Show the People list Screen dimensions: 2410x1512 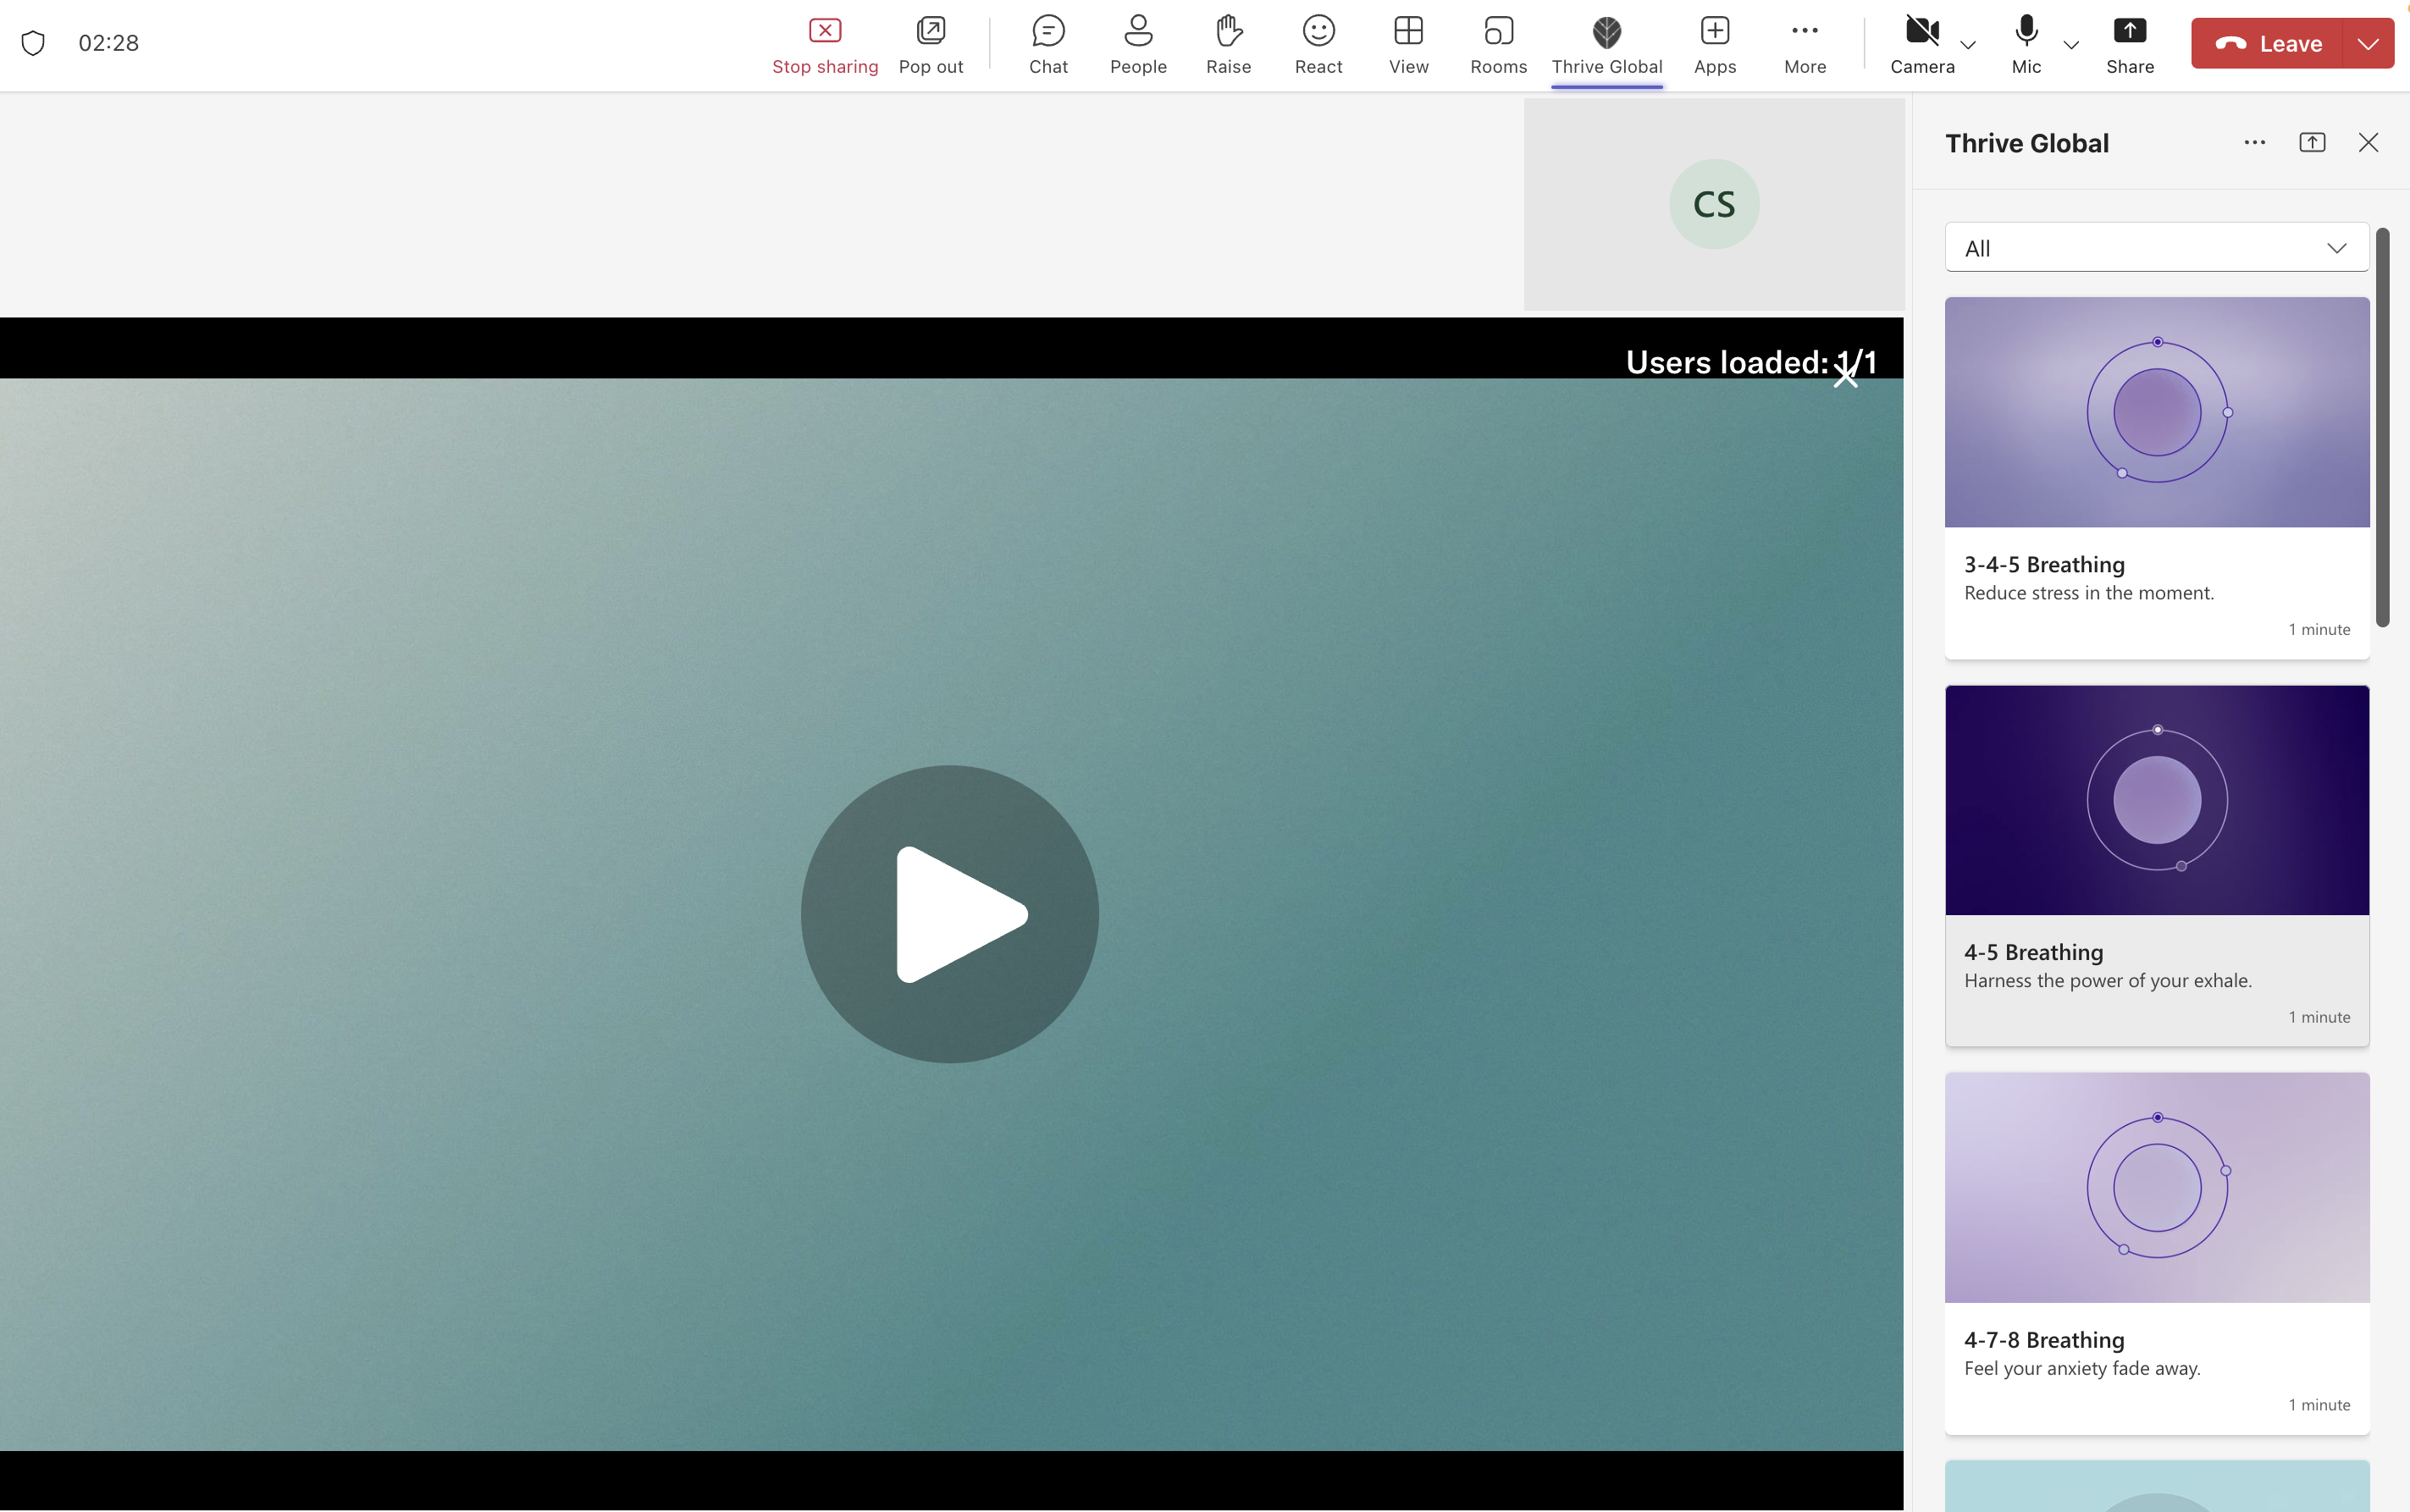(1138, 45)
